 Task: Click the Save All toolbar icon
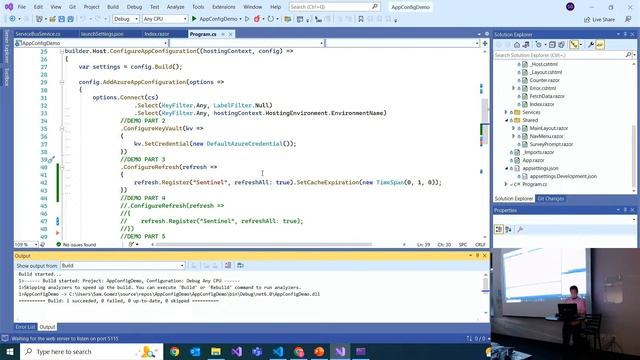pyautogui.click(x=70, y=19)
